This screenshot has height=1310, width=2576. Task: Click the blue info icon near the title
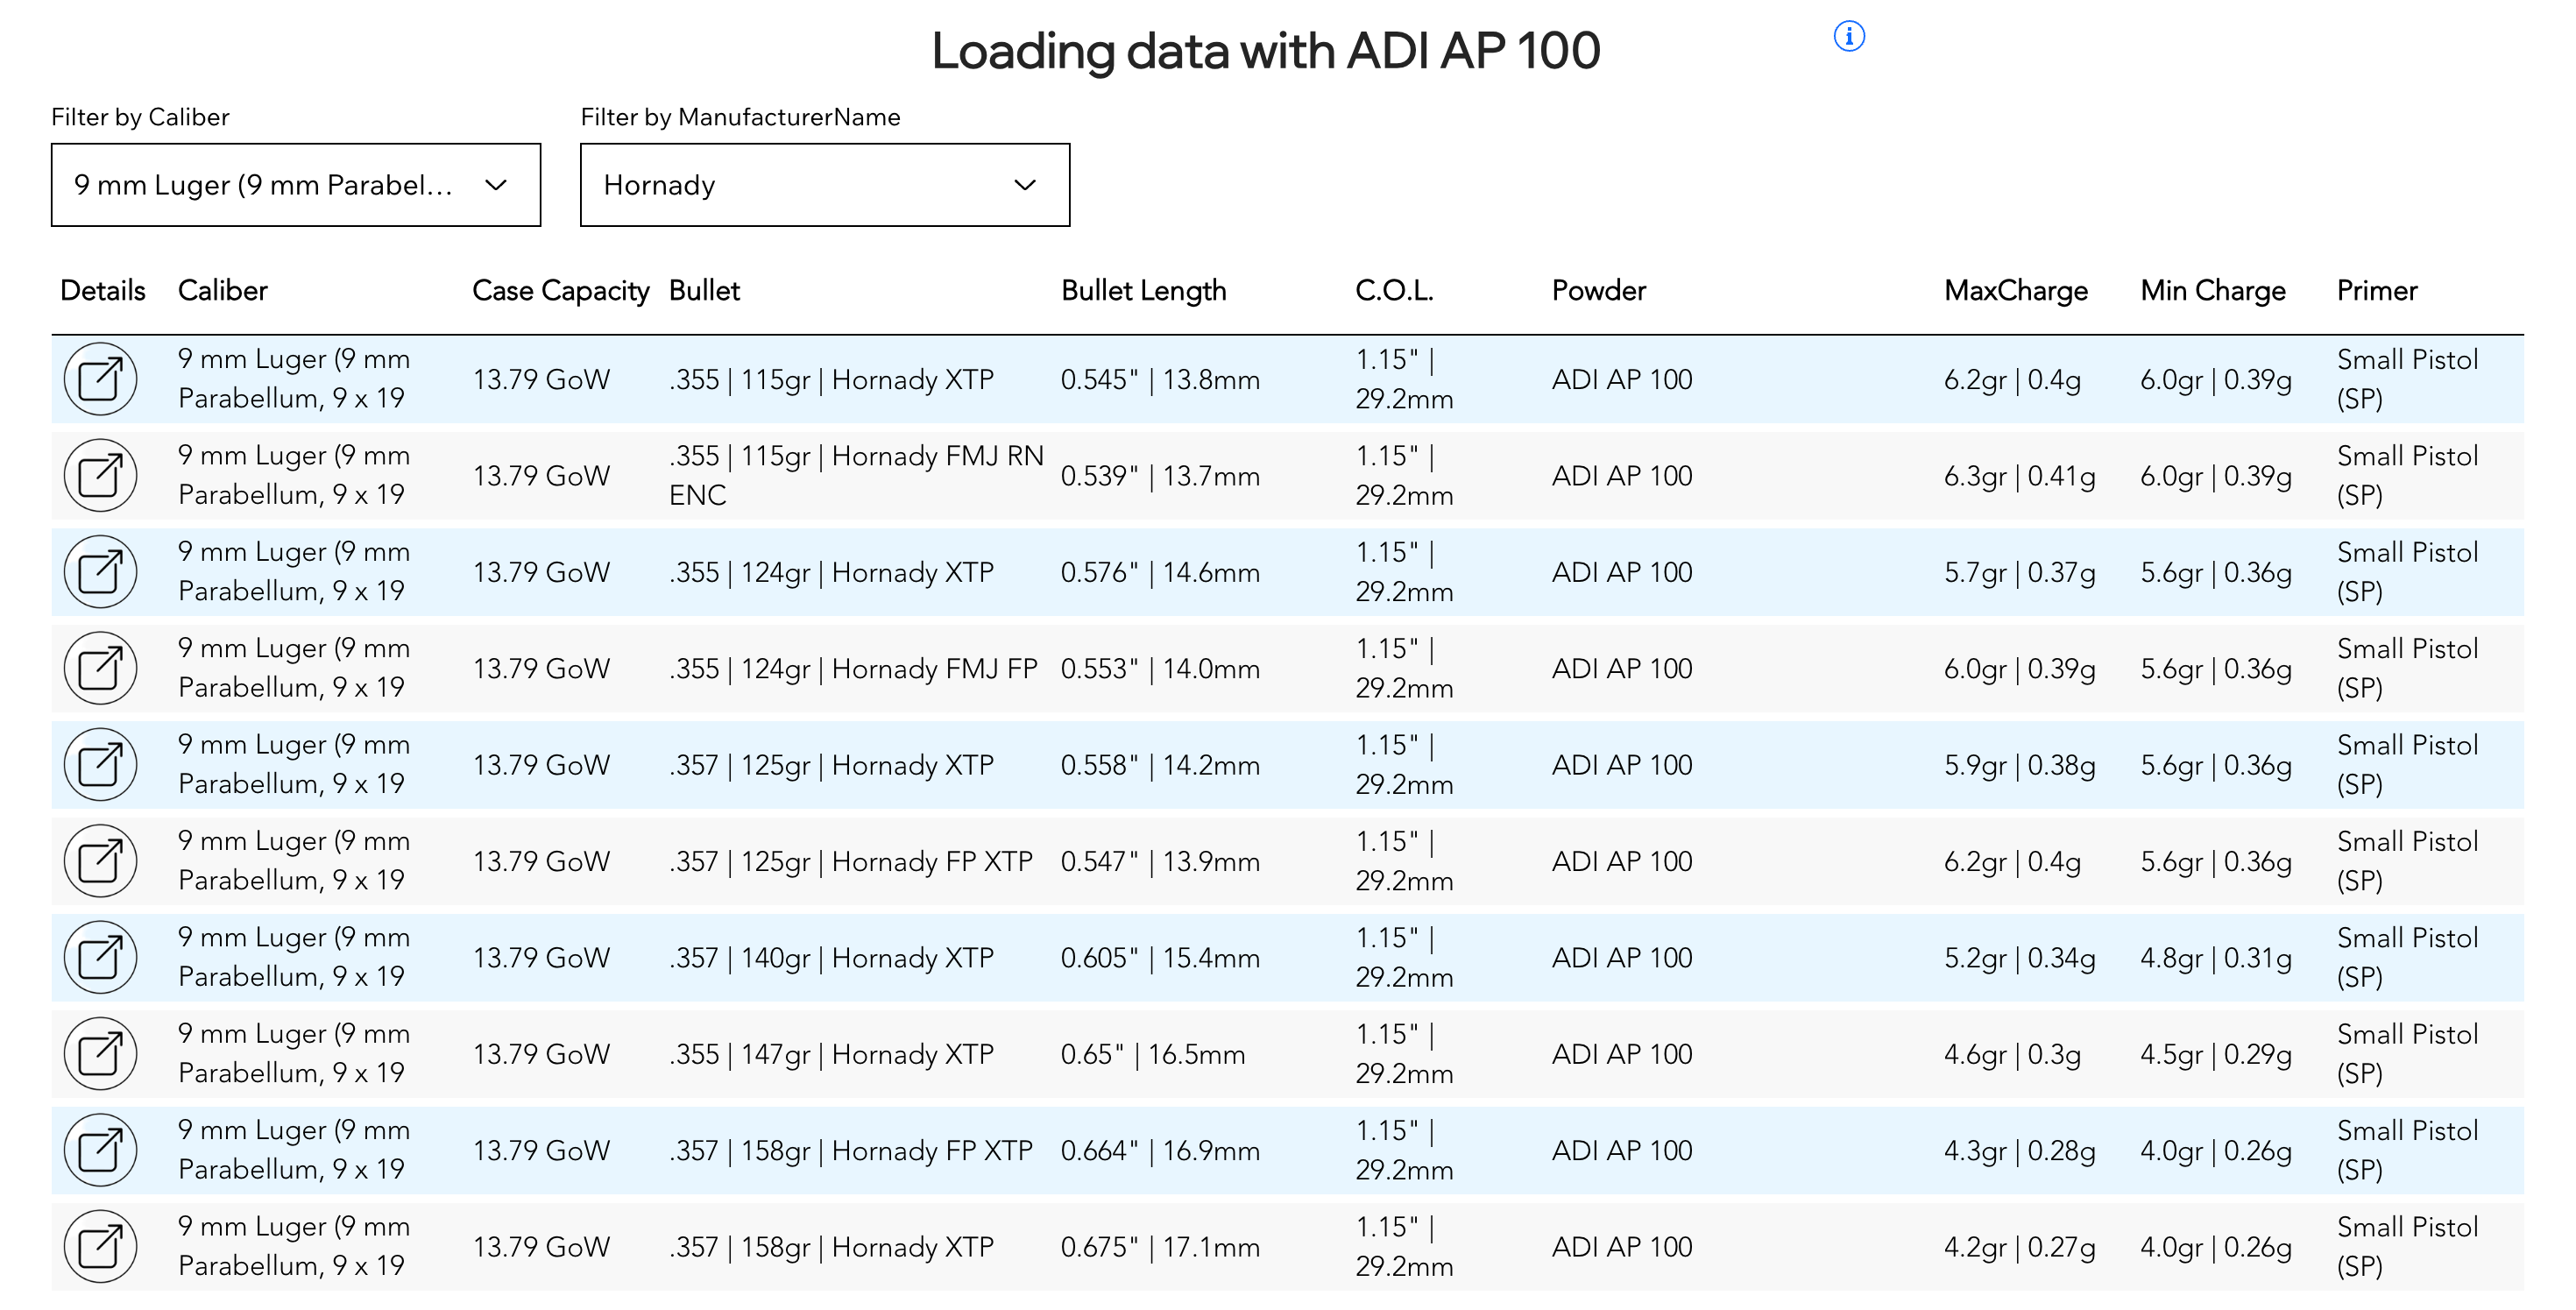1849,37
